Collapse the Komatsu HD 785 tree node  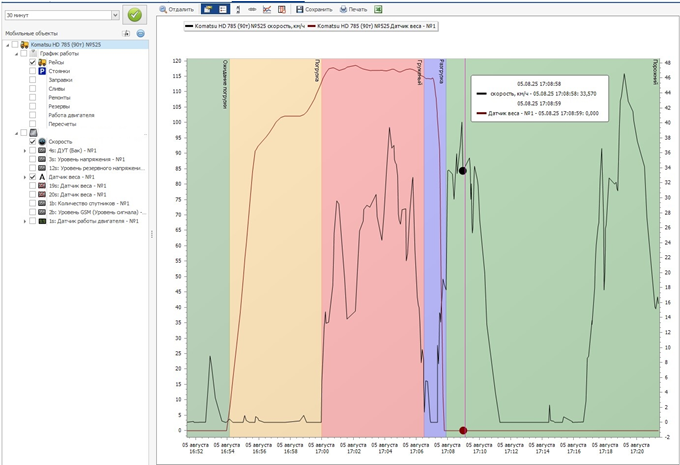click(7, 45)
